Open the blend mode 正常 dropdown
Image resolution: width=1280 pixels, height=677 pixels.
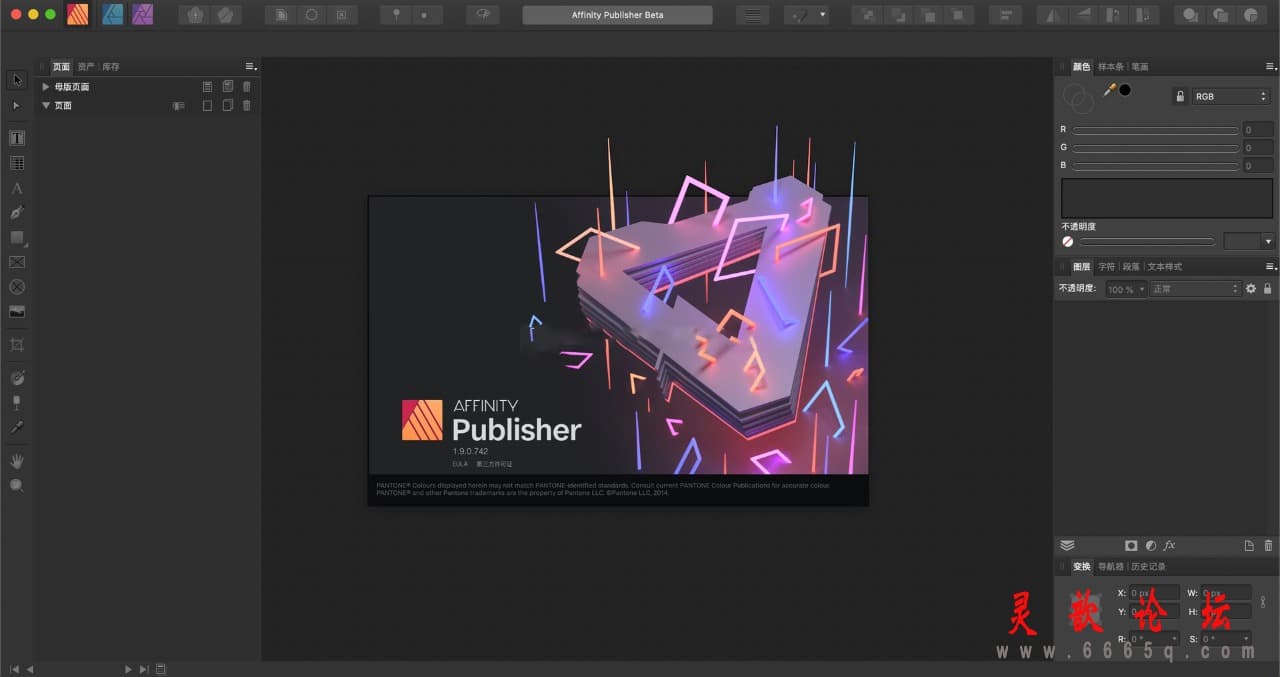click(1194, 288)
